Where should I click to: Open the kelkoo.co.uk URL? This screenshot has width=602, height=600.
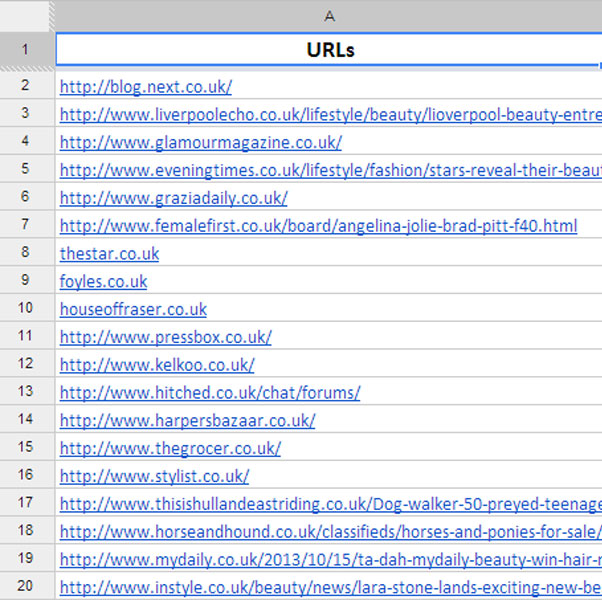click(157, 365)
